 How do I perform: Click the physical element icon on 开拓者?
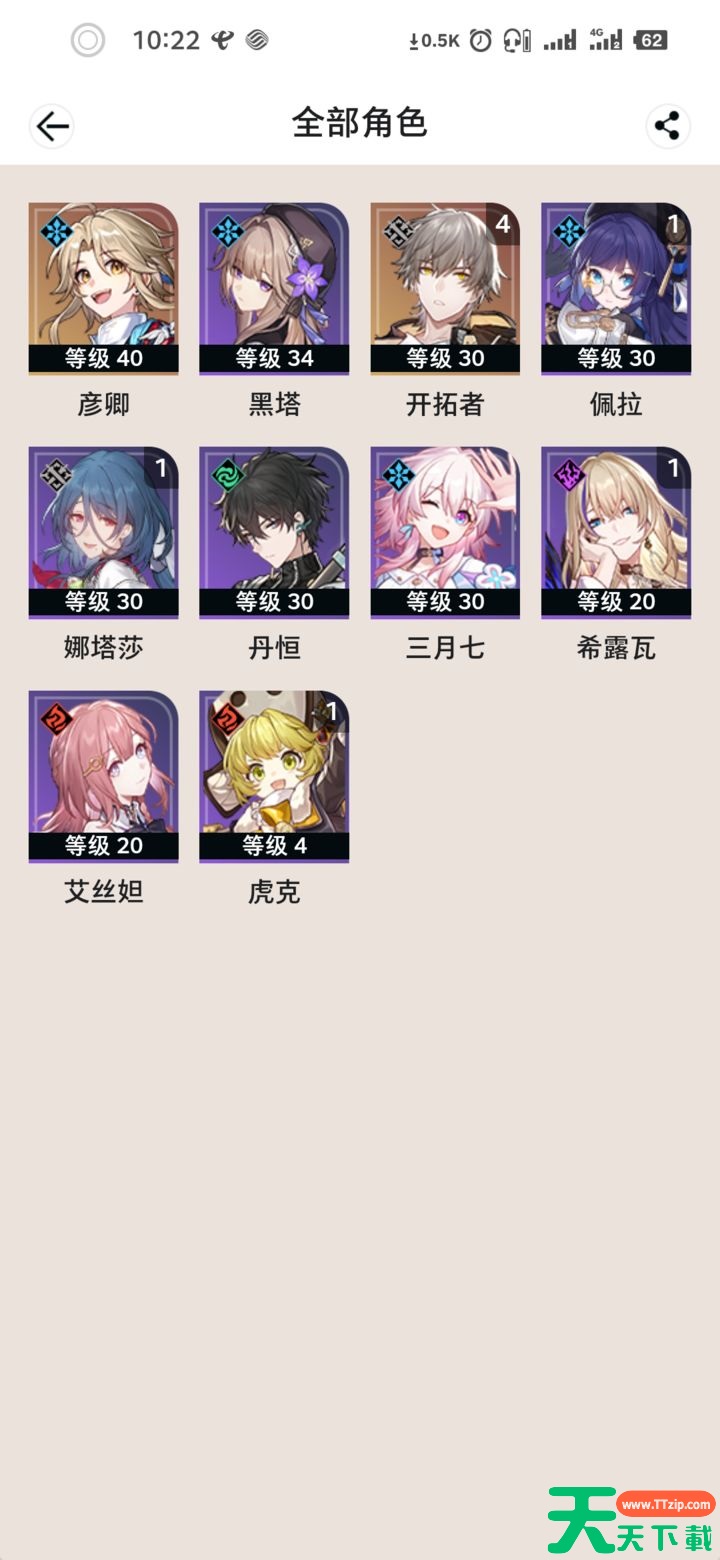pos(399,232)
